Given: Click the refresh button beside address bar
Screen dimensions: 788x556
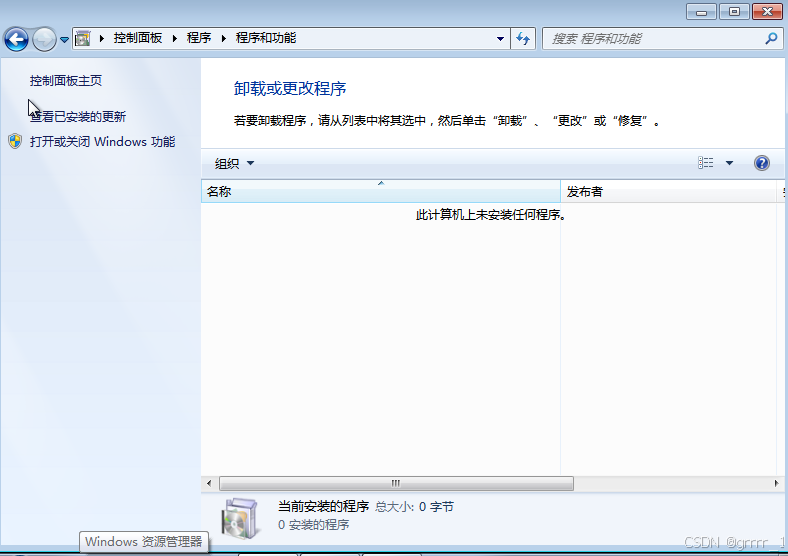Looking at the screenshot, I should (x=523, y=39).
